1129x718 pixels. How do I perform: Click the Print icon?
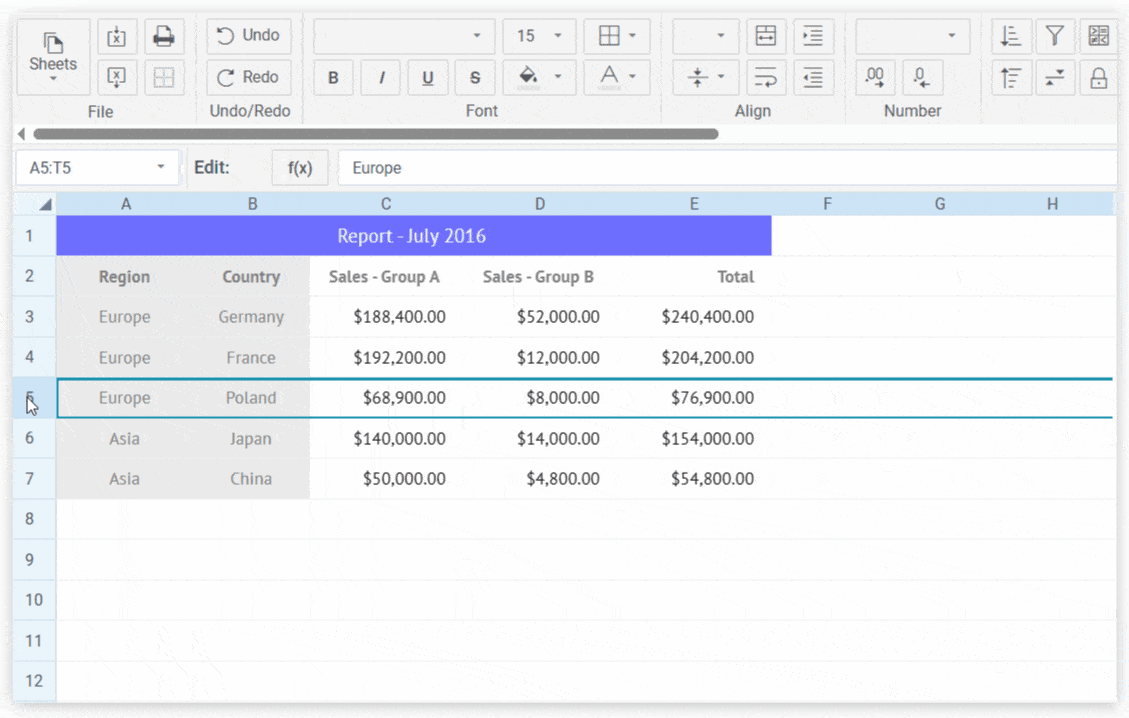click(164, 37)
